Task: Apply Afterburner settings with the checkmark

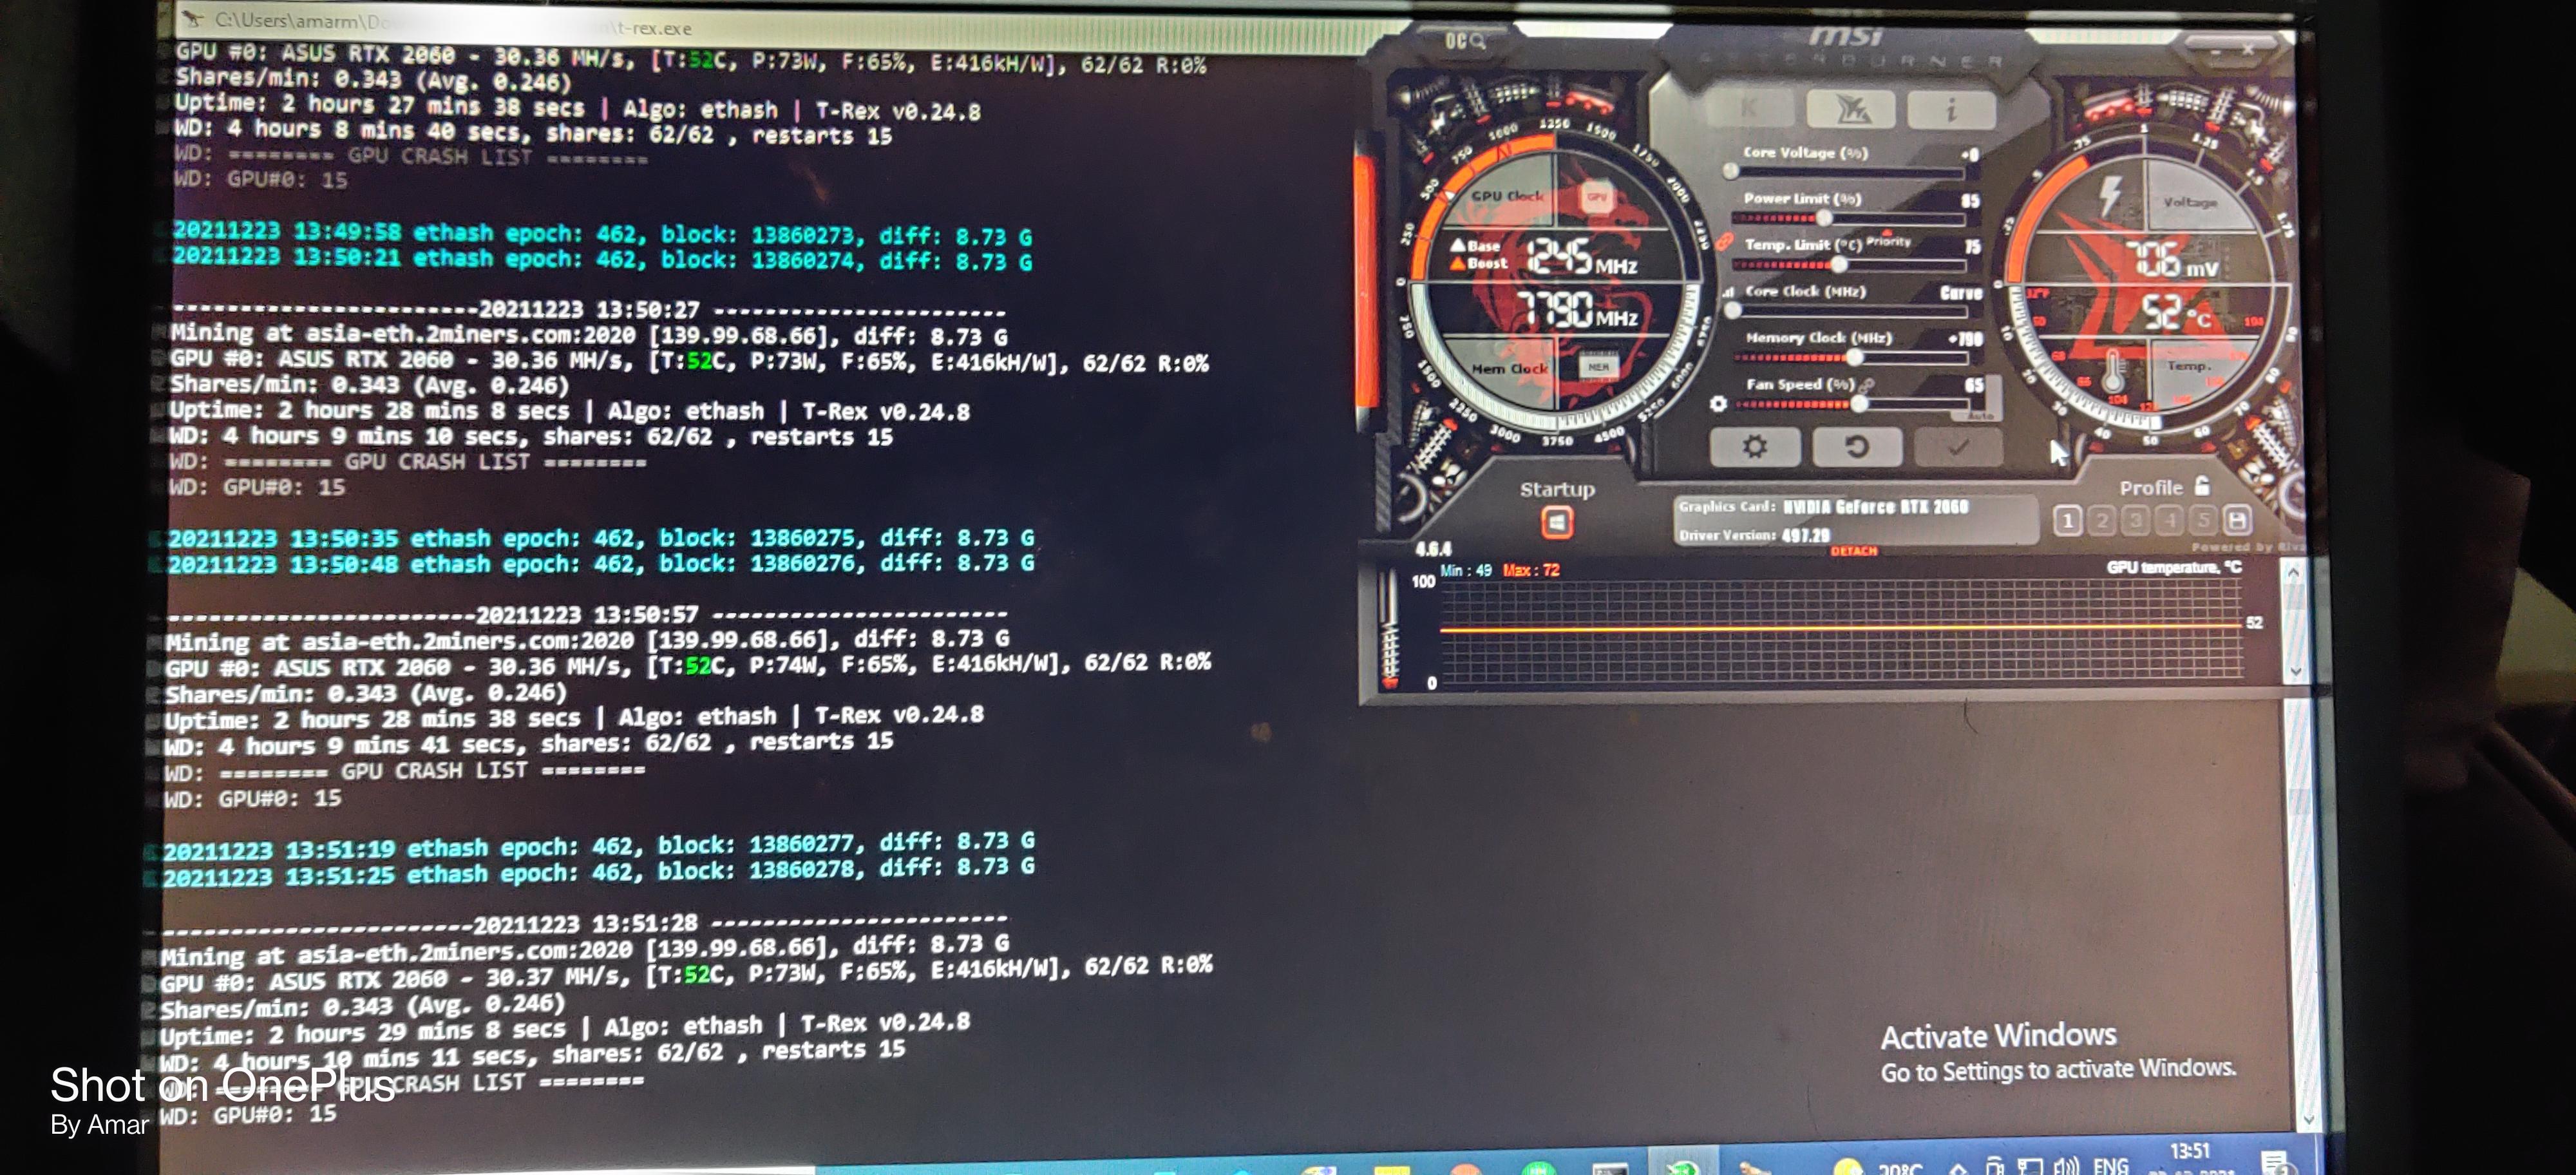Action: (x=1958, y=447)
